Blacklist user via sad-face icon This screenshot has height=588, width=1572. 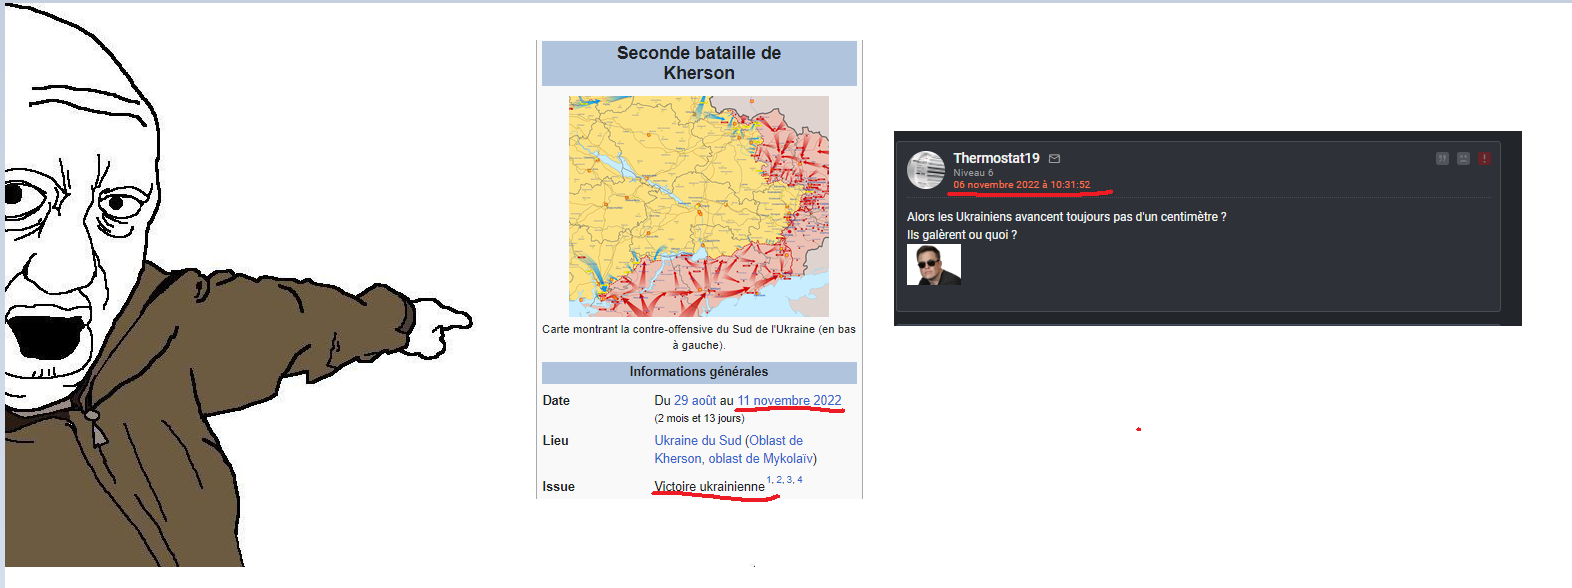[1463, 158]
